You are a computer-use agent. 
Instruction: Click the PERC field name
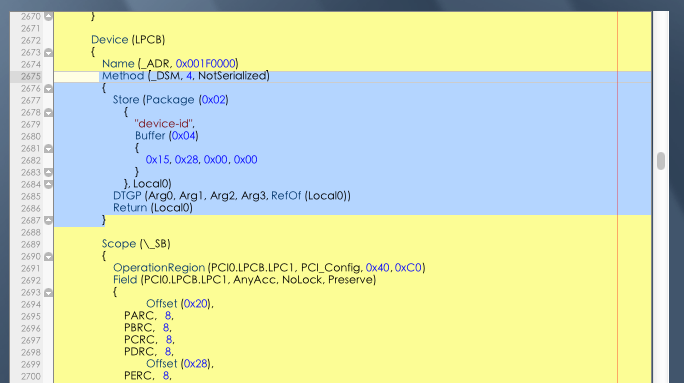click(138, 376)
